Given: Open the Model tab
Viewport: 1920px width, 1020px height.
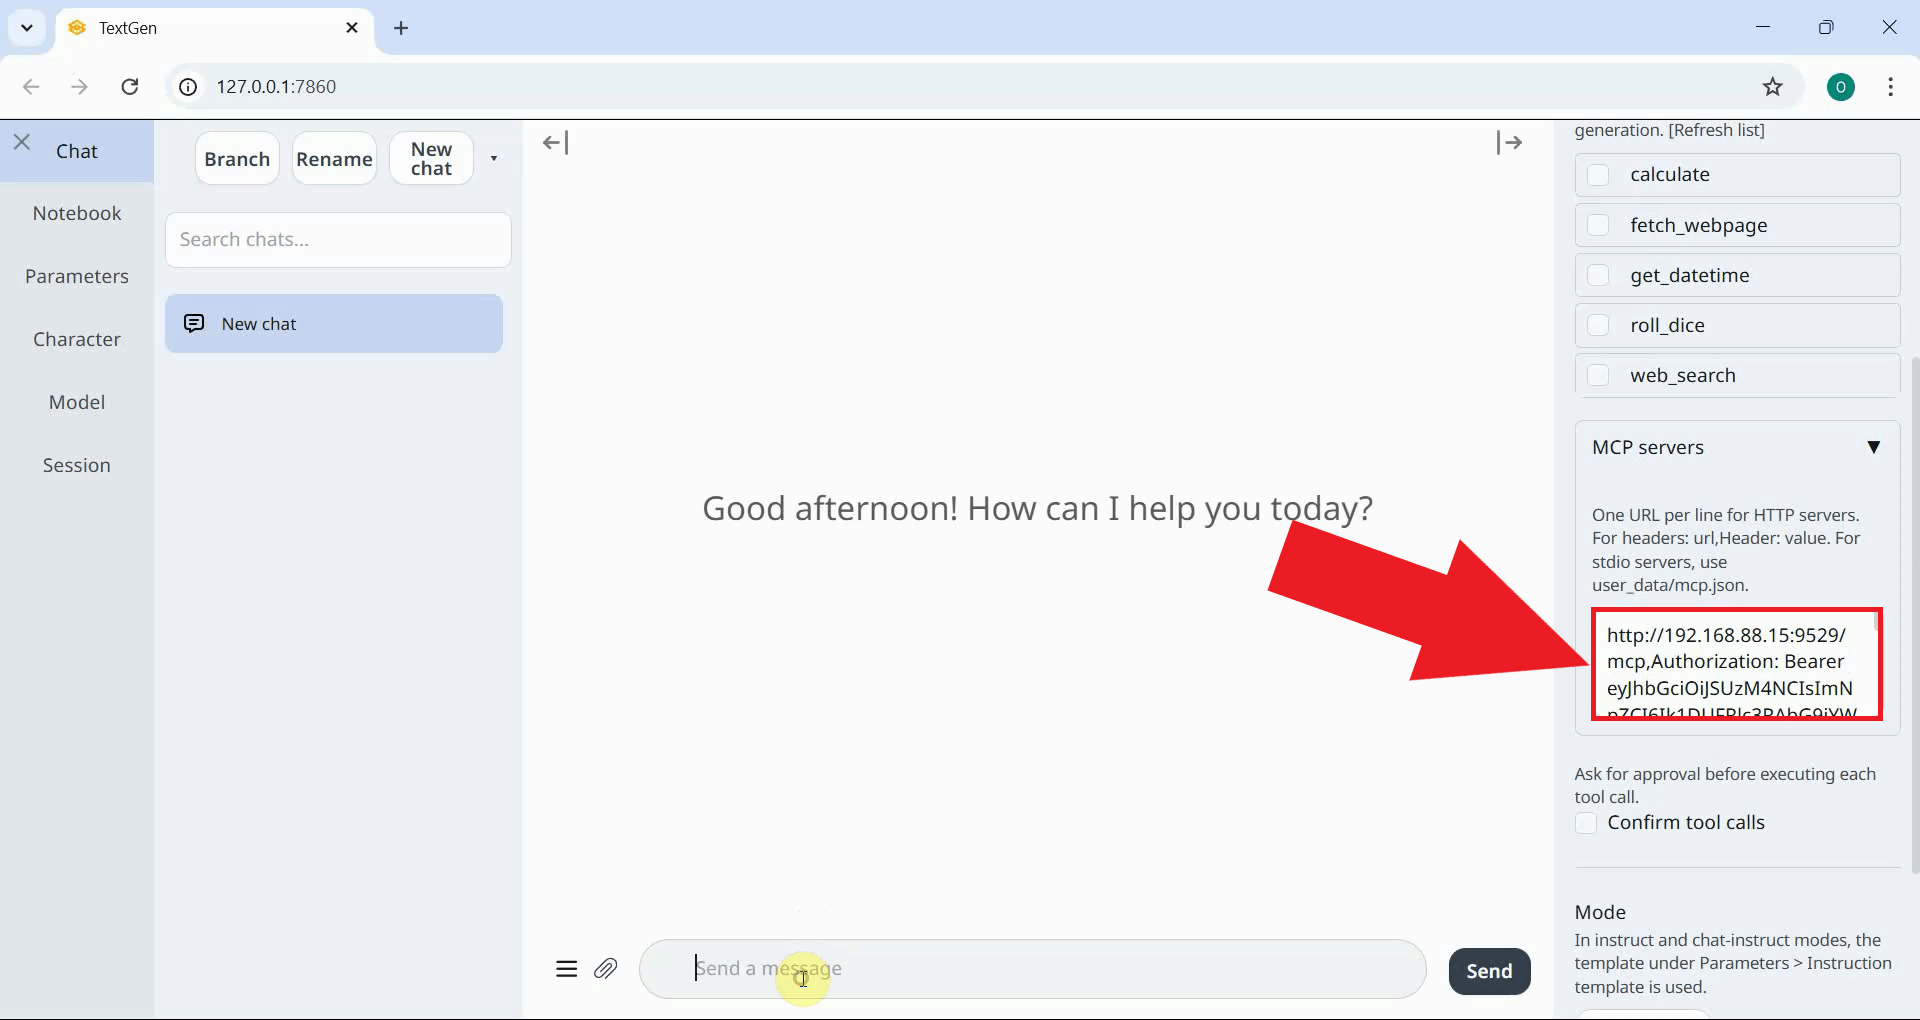Looking at the screenshot, I should coord(77,402).
